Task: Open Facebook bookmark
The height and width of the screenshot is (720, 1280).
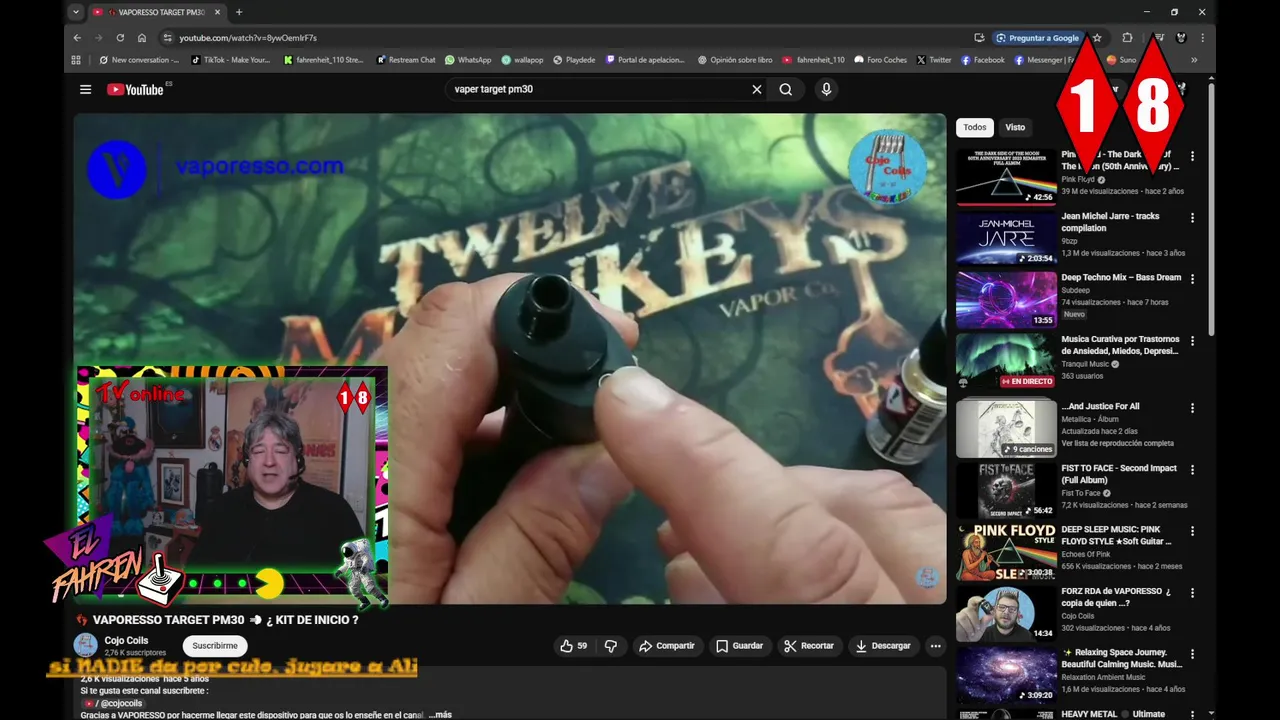Action: (982, 60)
